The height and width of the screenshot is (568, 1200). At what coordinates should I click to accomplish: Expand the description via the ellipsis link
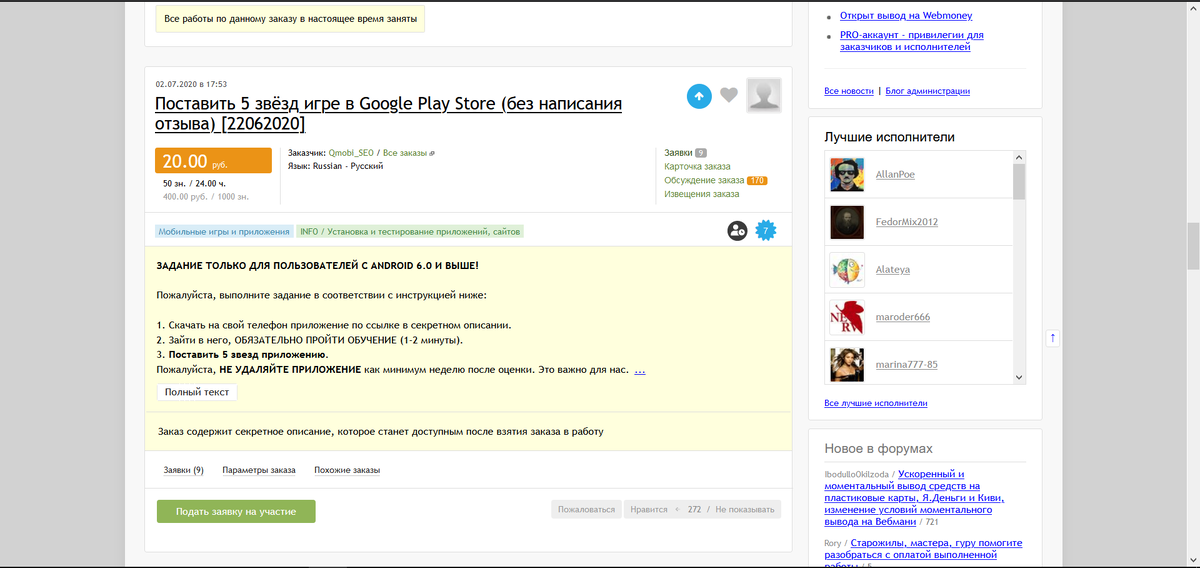[x=639, y=370]
